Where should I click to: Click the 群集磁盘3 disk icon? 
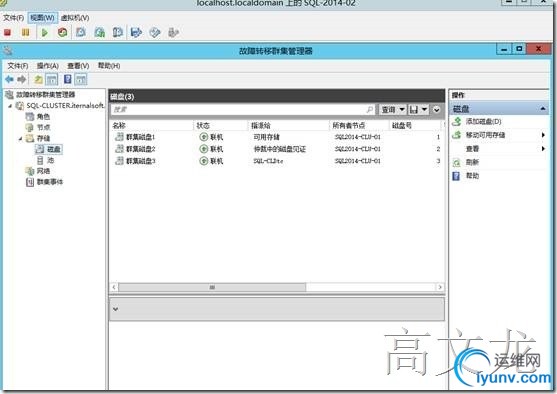[x=119, y=161]
